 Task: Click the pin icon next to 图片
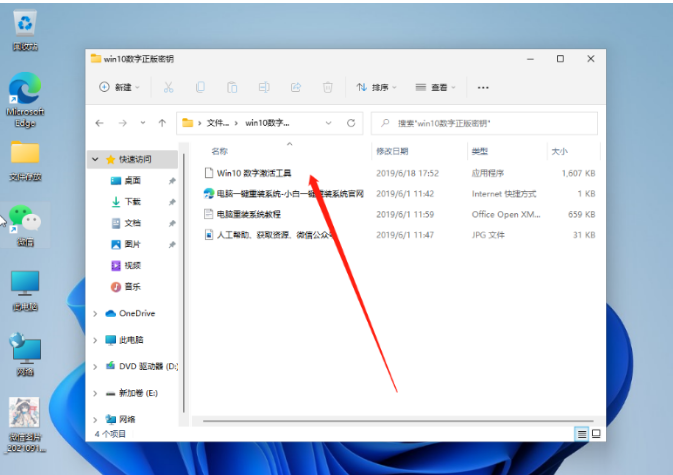(172, 245)
